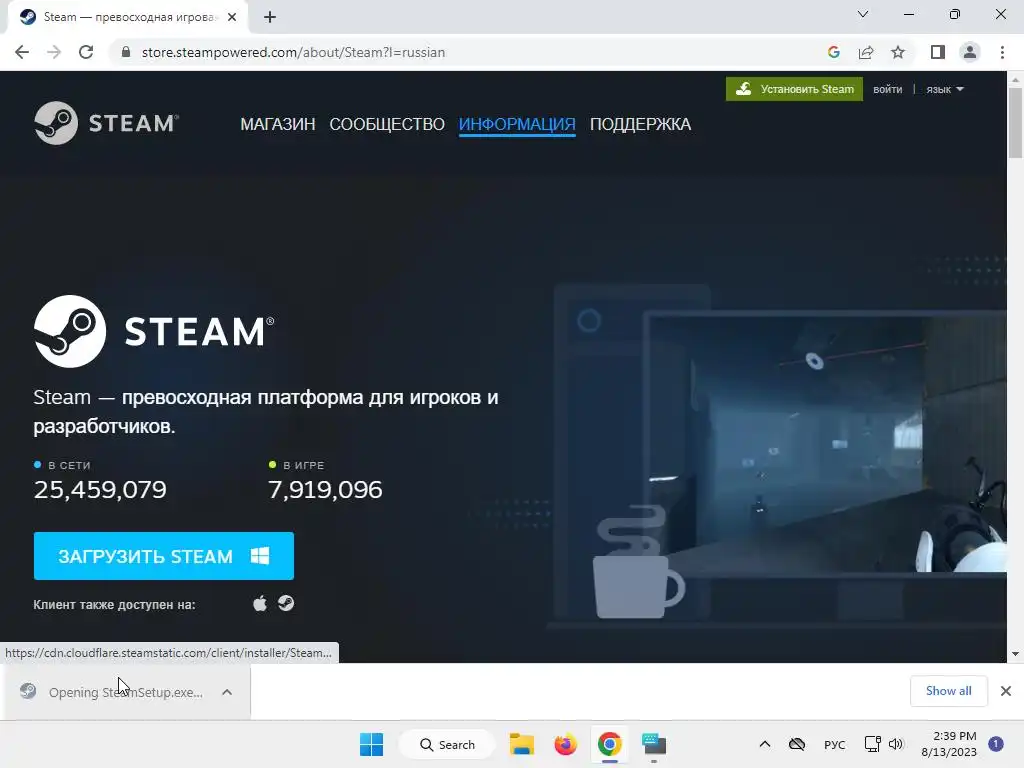Expand the SteamSetup.exe download options arrow
Image resolution: width=1024 pixels, height=768 pixels.
click(227, 692)
